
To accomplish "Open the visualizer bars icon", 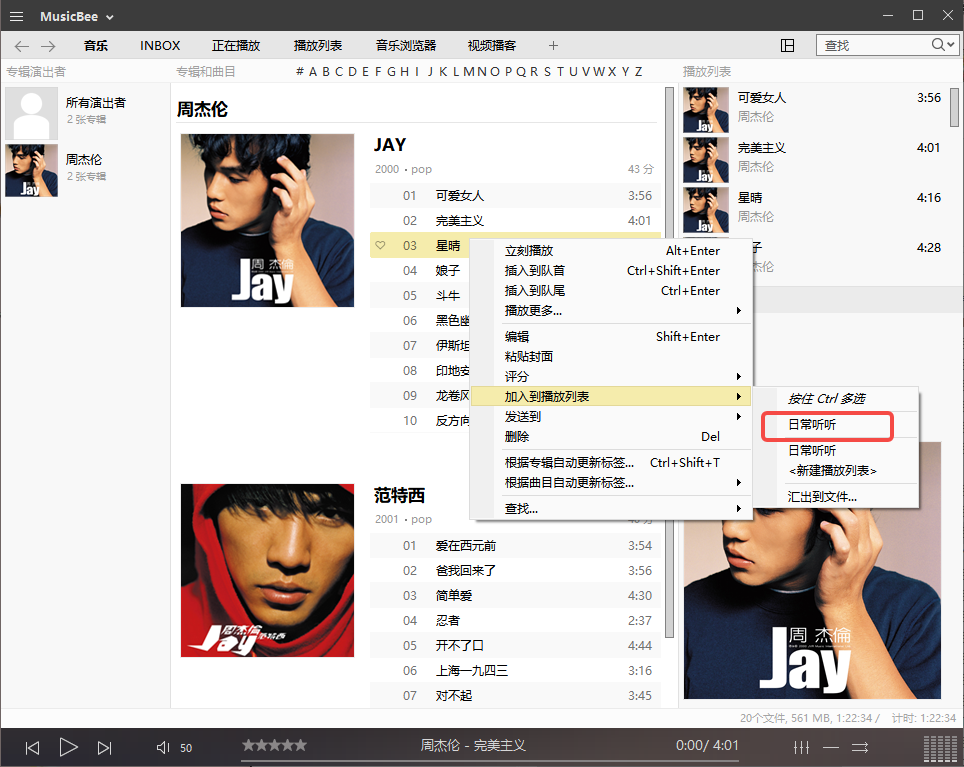I will [941, 748].
